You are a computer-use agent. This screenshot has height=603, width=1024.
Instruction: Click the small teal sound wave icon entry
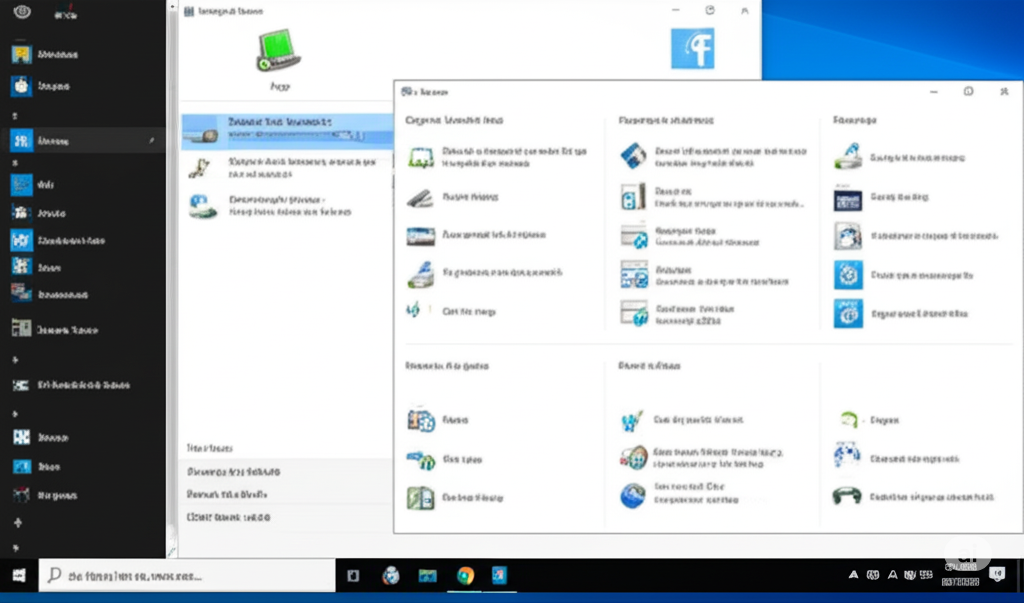(x=413, y=310)
